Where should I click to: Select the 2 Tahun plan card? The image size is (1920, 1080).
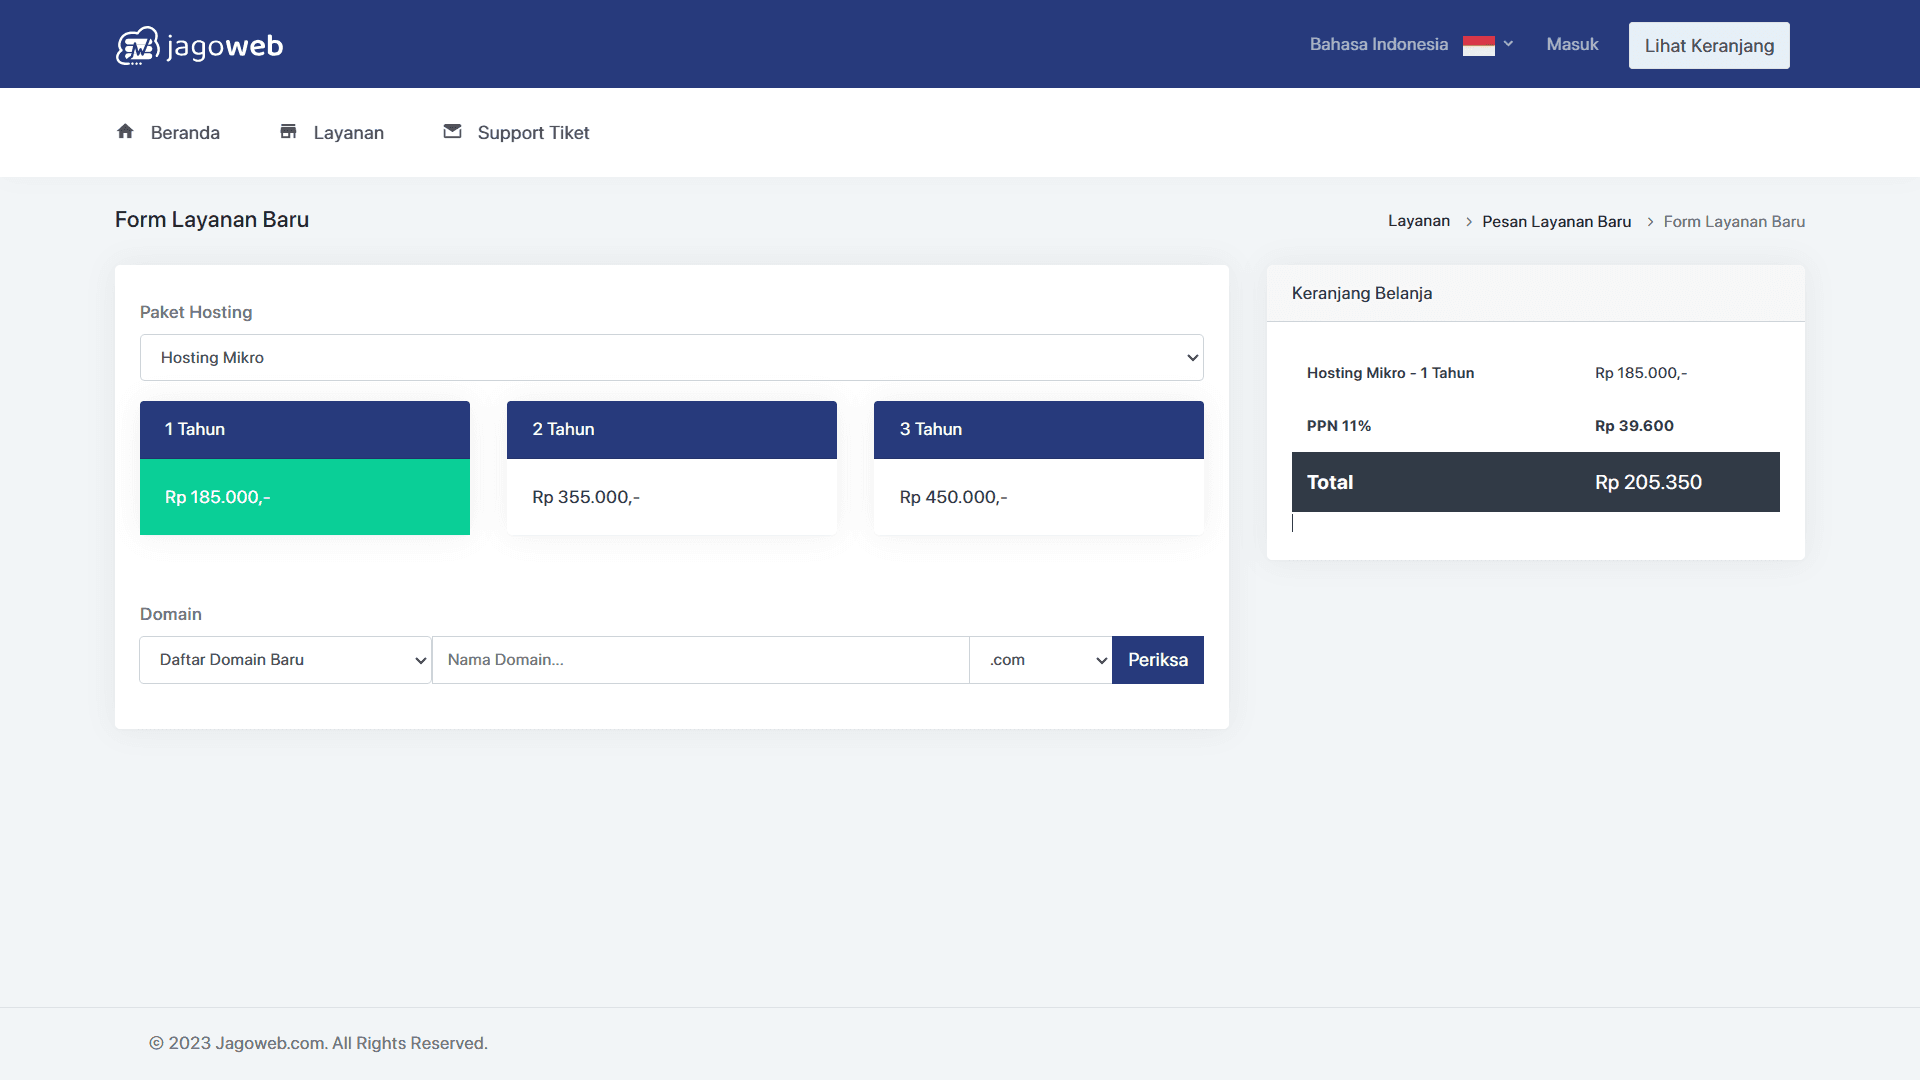672,468
